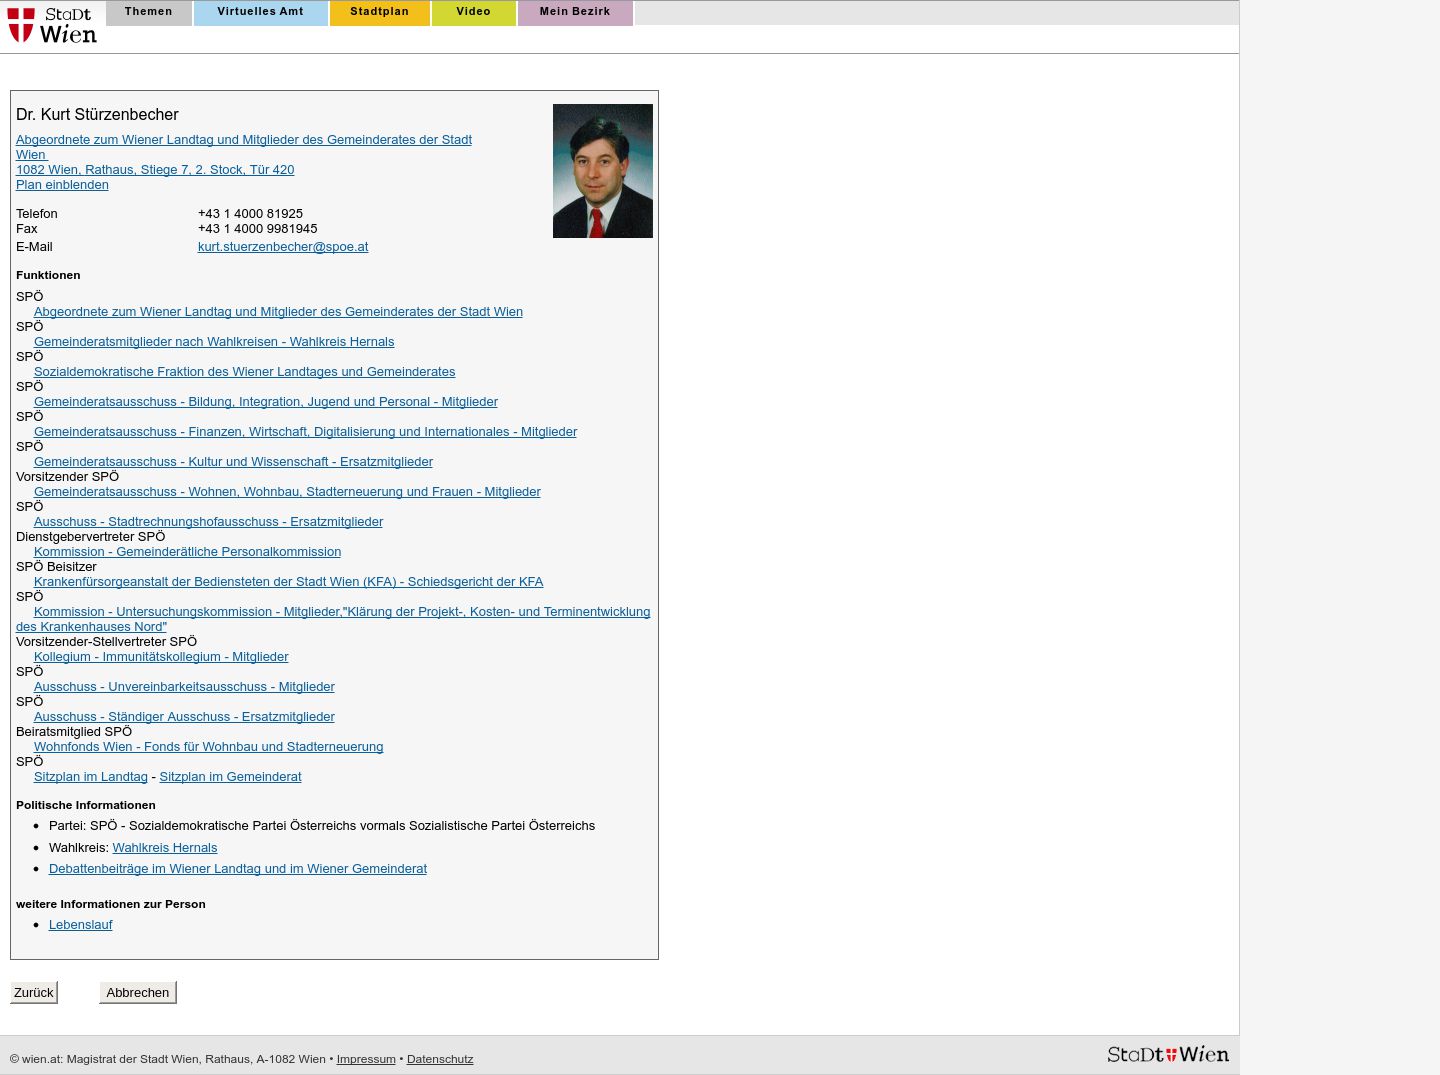
Task: Open Kollegium - Immunitätskollegium - Mitglieder link
Action: point(161,657)
